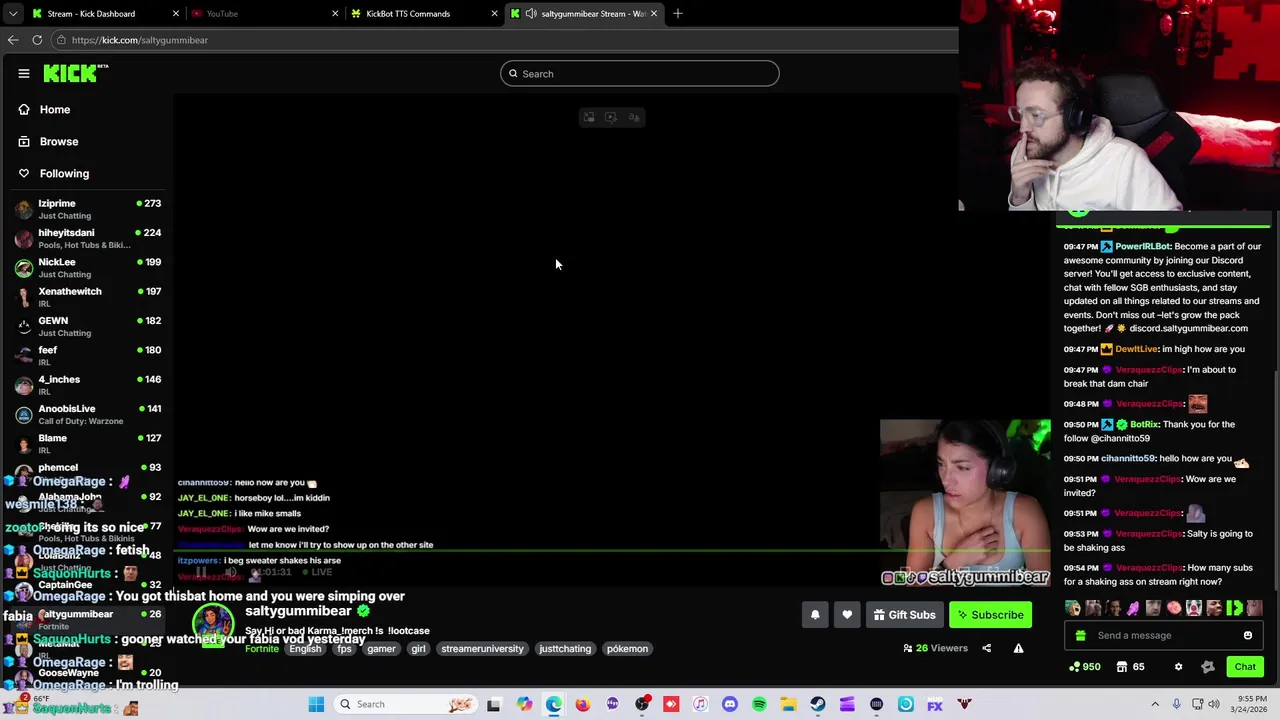
Task: Click the streameruniversity tag
Action: click(482, 649)
